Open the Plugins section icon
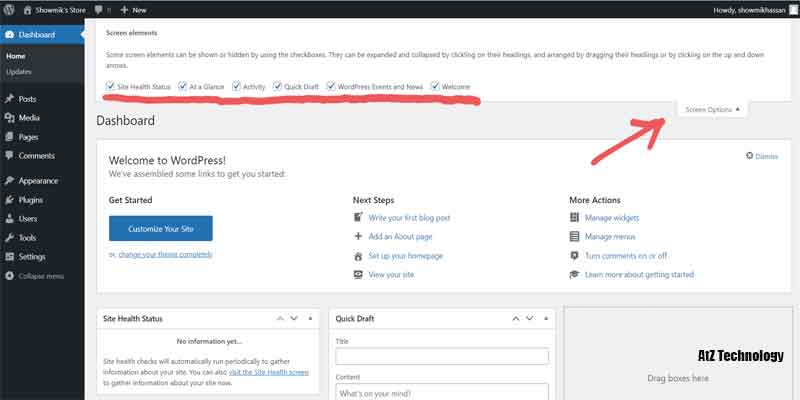Screen dimensions: 800x400 point(9,200)
